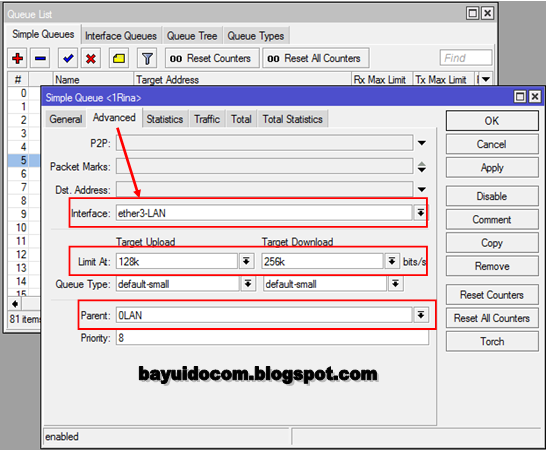The height and width of the screenshot is (450, 547).
Task: Click the Priority field with value 8
Action: click(272, 338)
